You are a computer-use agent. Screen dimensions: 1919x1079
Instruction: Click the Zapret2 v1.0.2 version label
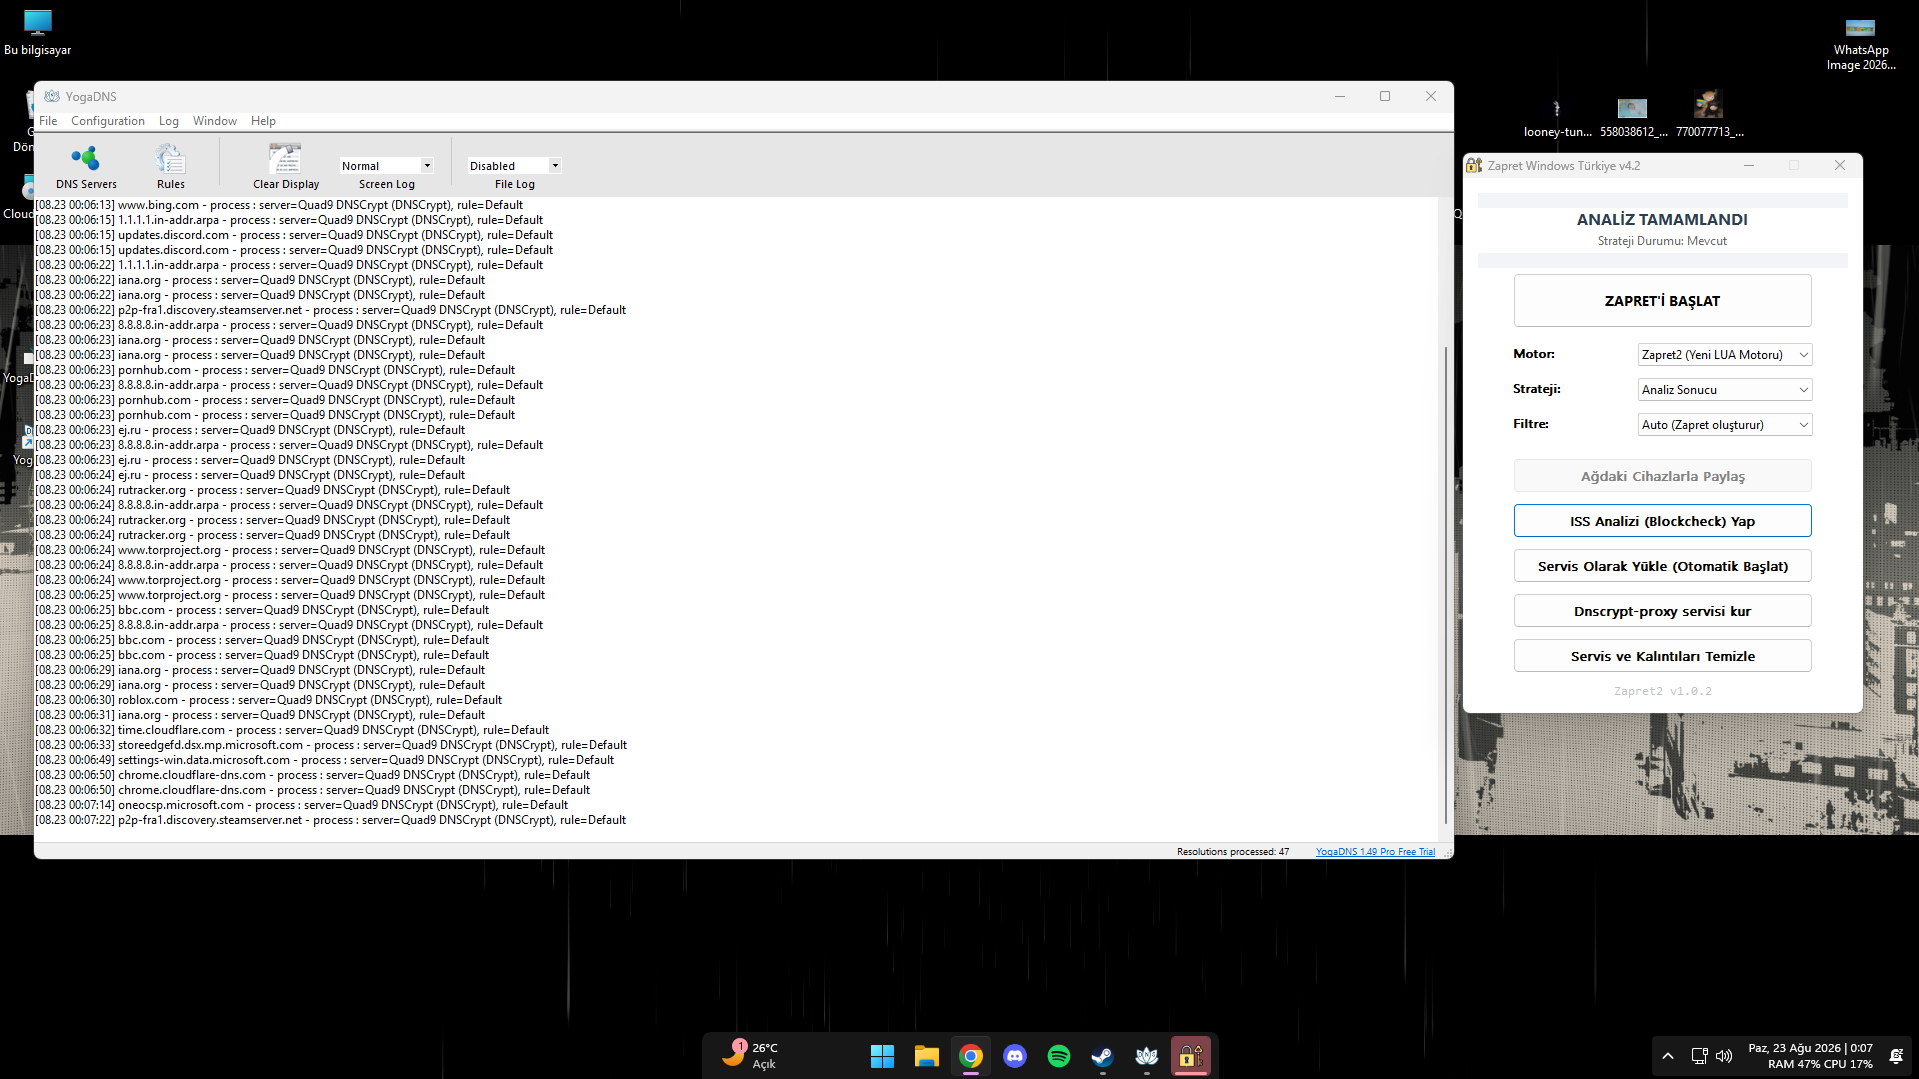coord(1662,691)
